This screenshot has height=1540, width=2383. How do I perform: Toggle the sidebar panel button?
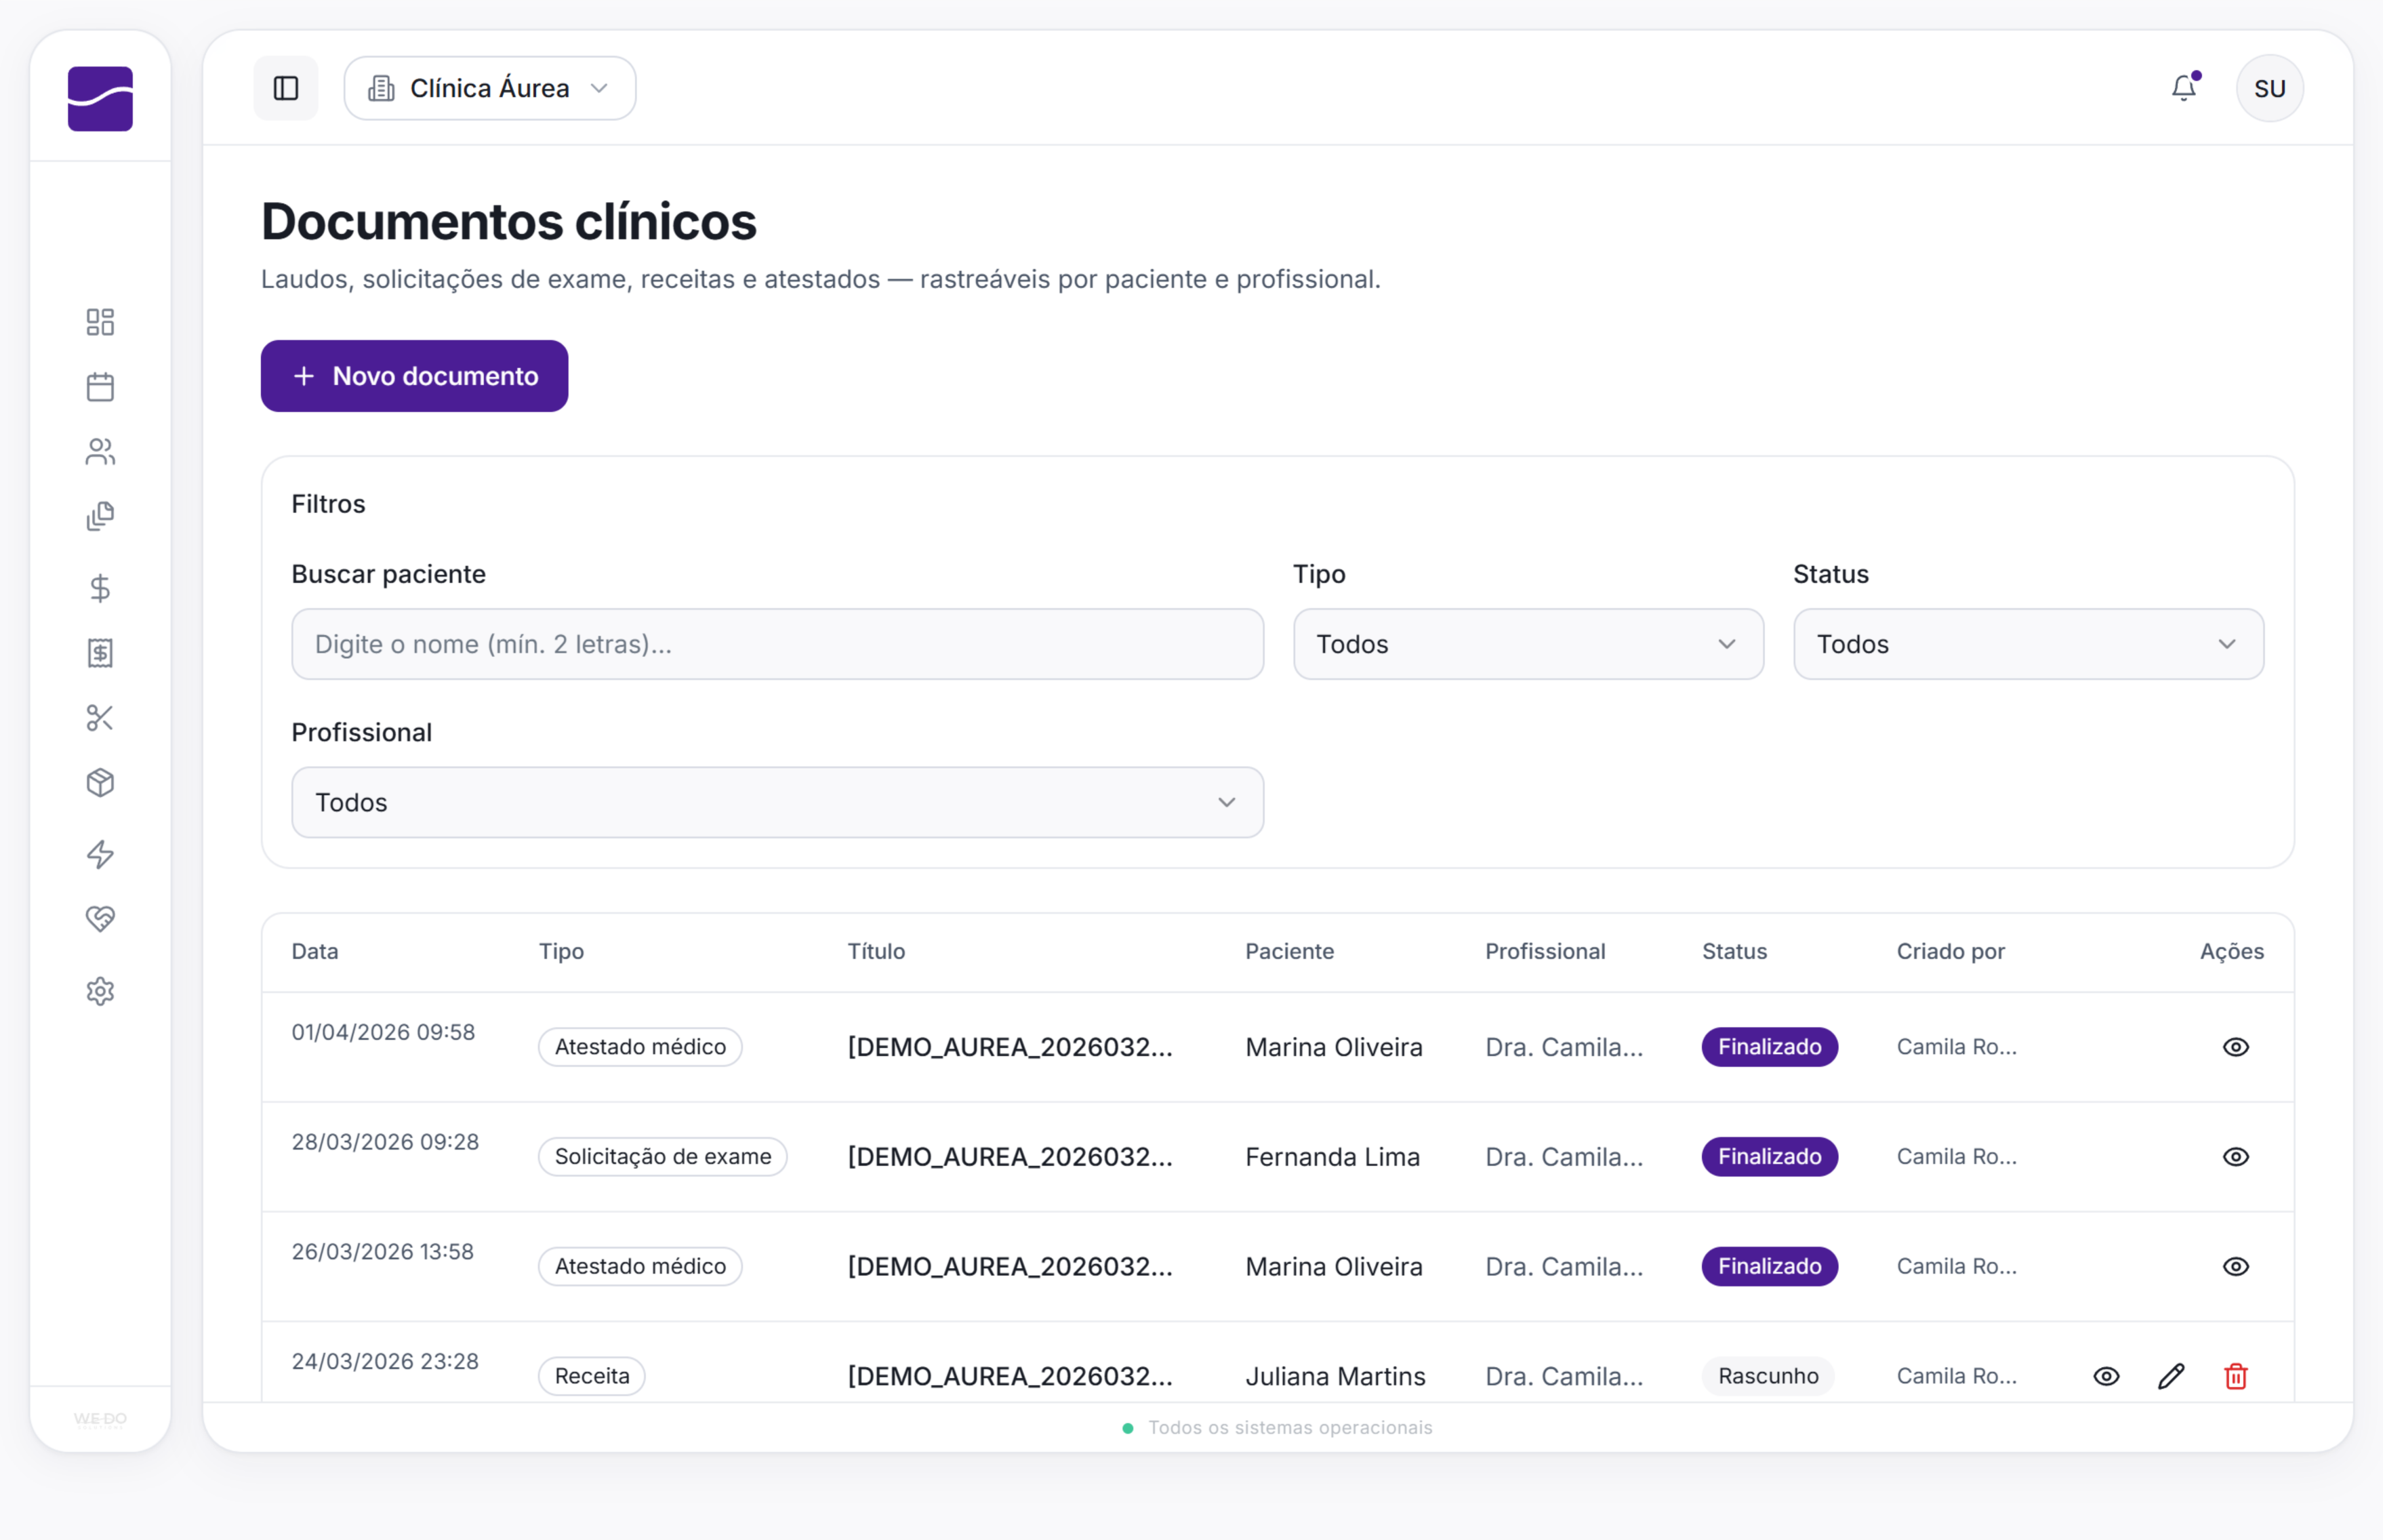286,88
